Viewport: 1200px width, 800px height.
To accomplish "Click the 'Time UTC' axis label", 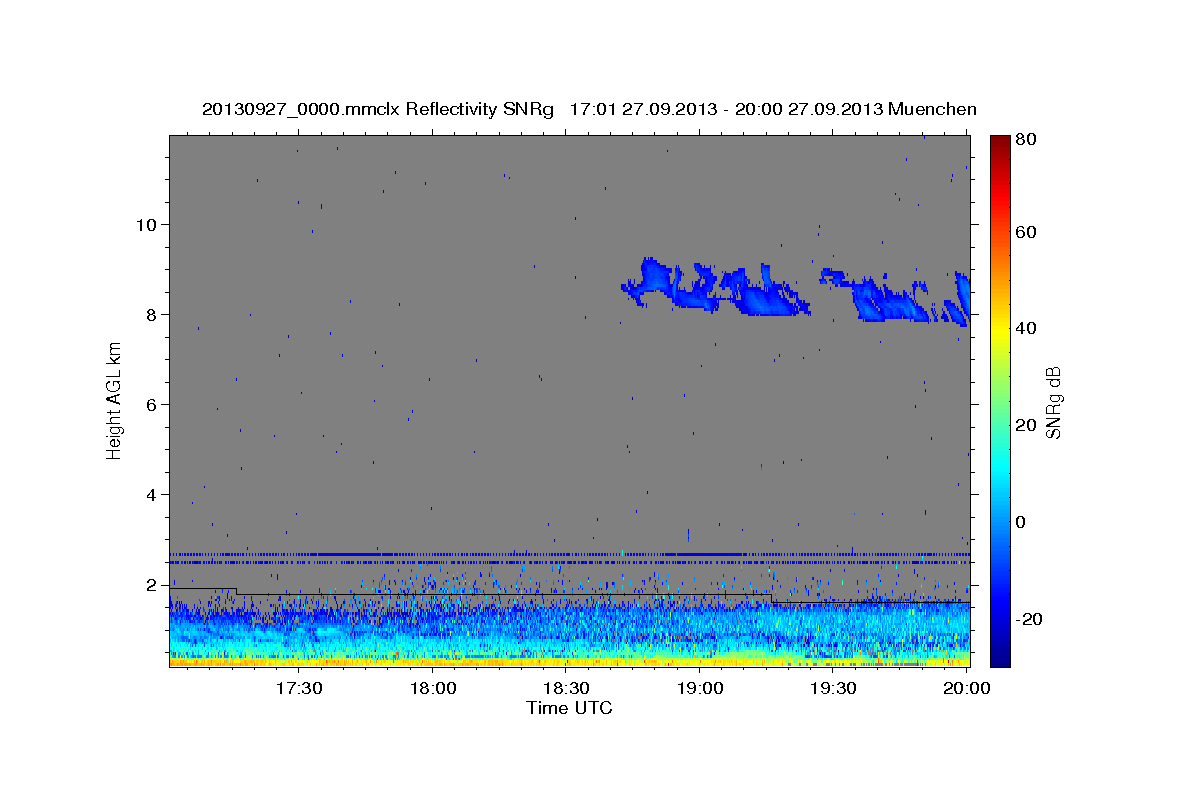I will point(569,708).
